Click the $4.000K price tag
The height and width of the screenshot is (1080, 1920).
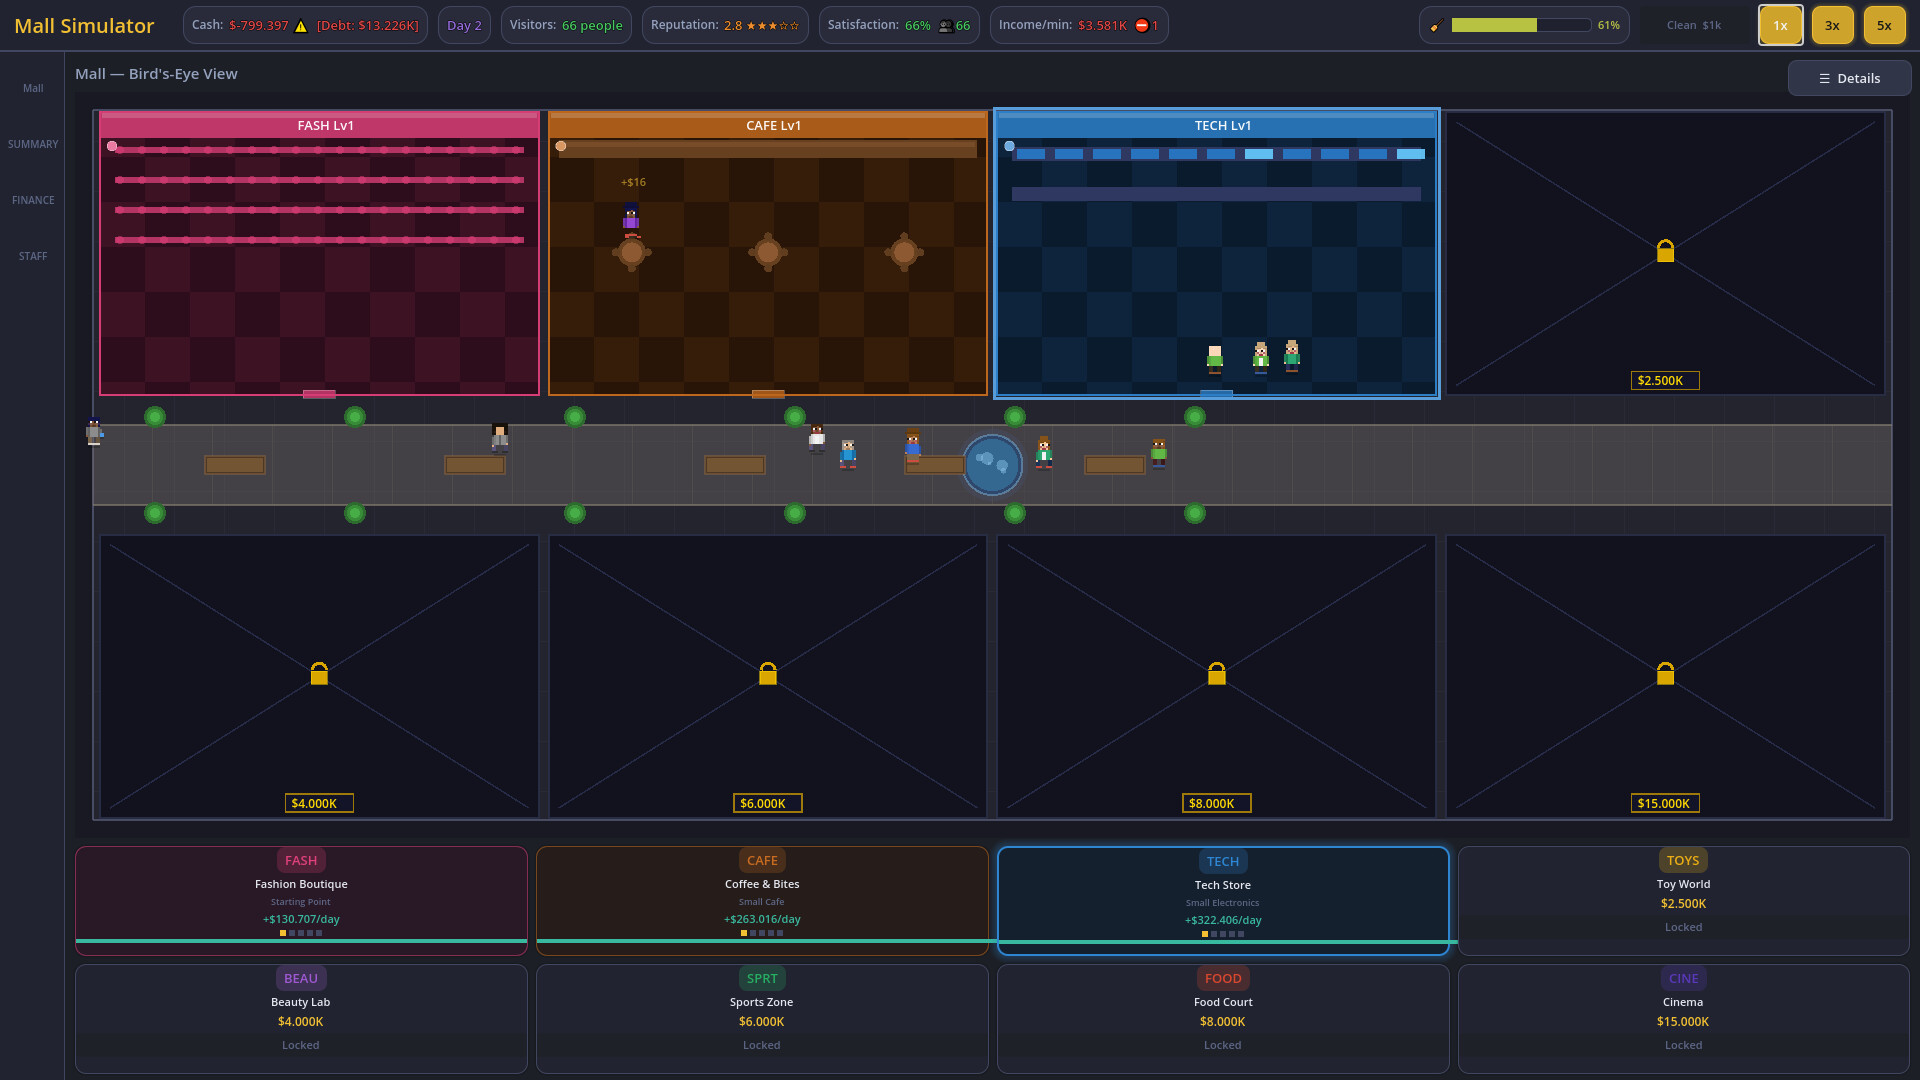[x=319, y=804]
